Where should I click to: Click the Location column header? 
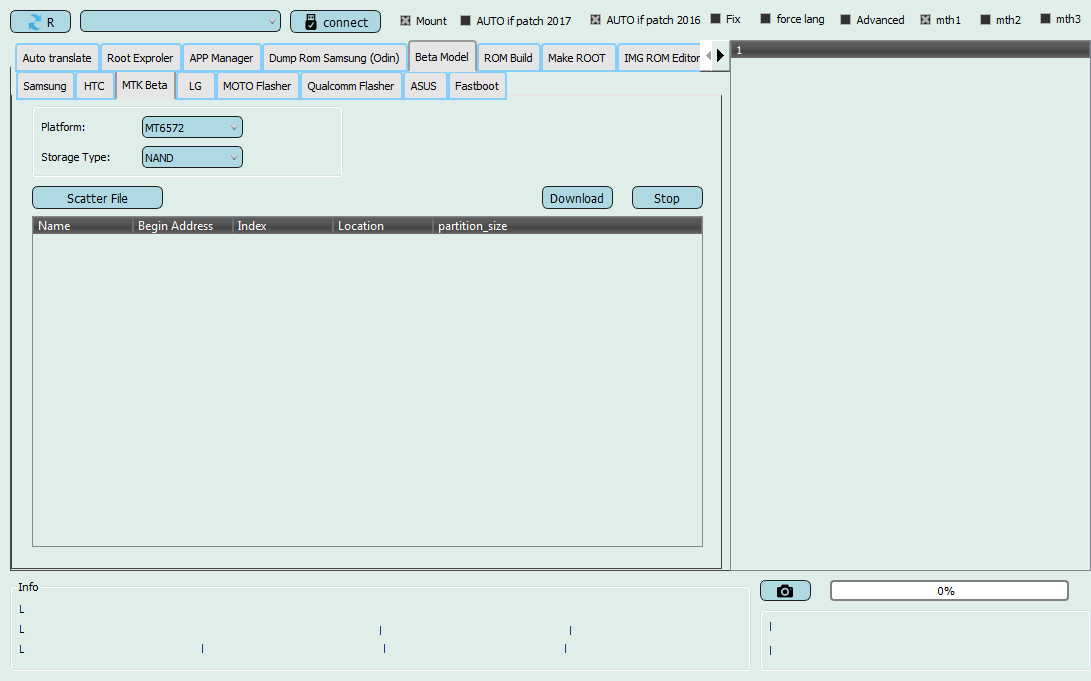383,225
